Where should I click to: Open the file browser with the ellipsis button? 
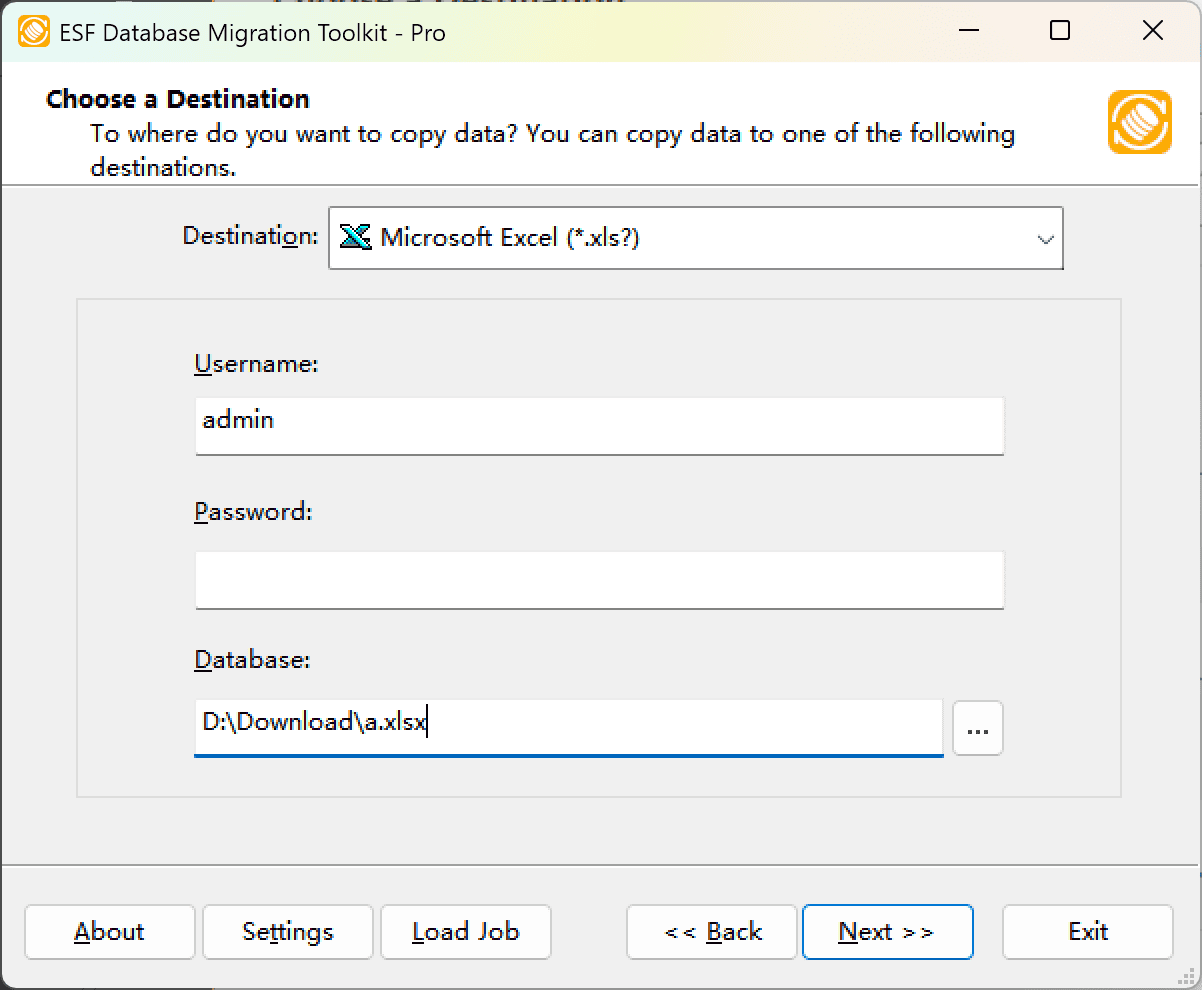977,728
